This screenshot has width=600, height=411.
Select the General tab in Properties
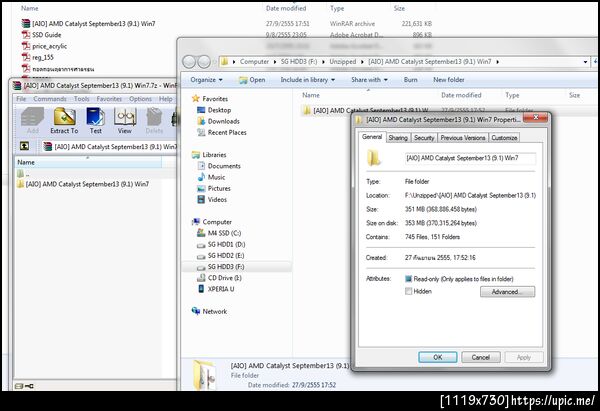[372, 137]
